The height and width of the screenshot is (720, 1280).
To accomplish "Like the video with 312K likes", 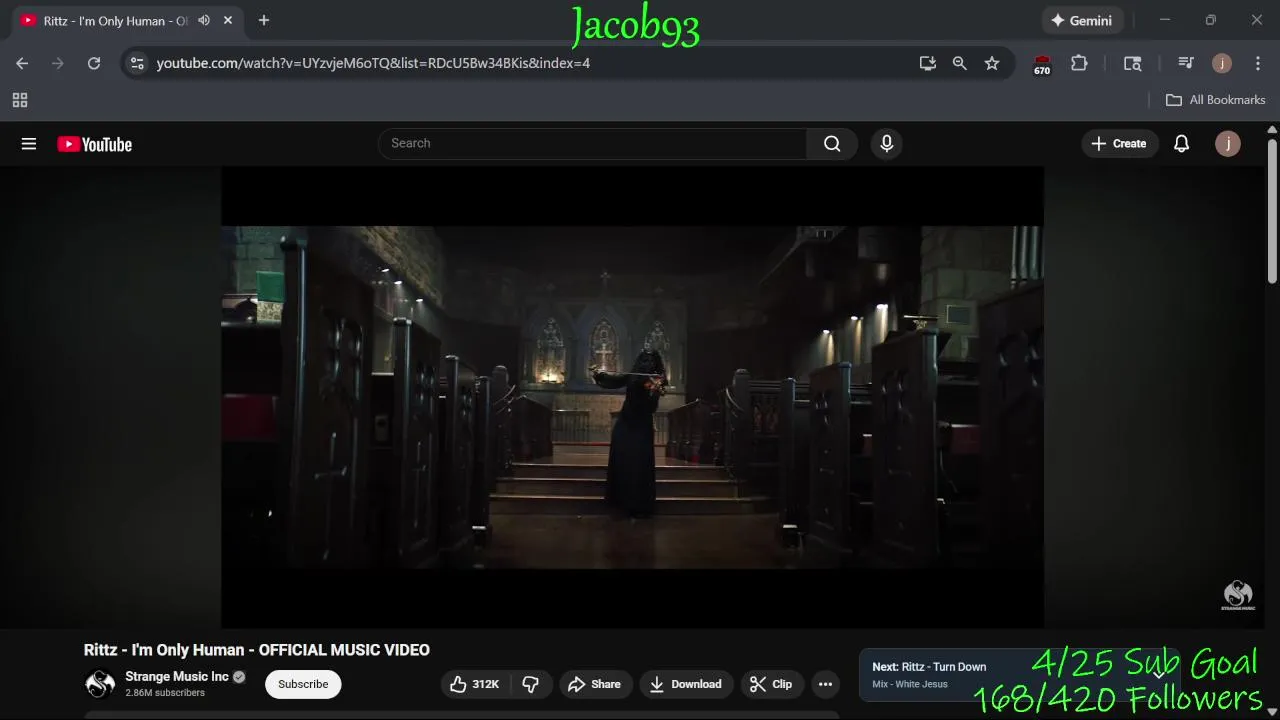I will click(474, 684).
